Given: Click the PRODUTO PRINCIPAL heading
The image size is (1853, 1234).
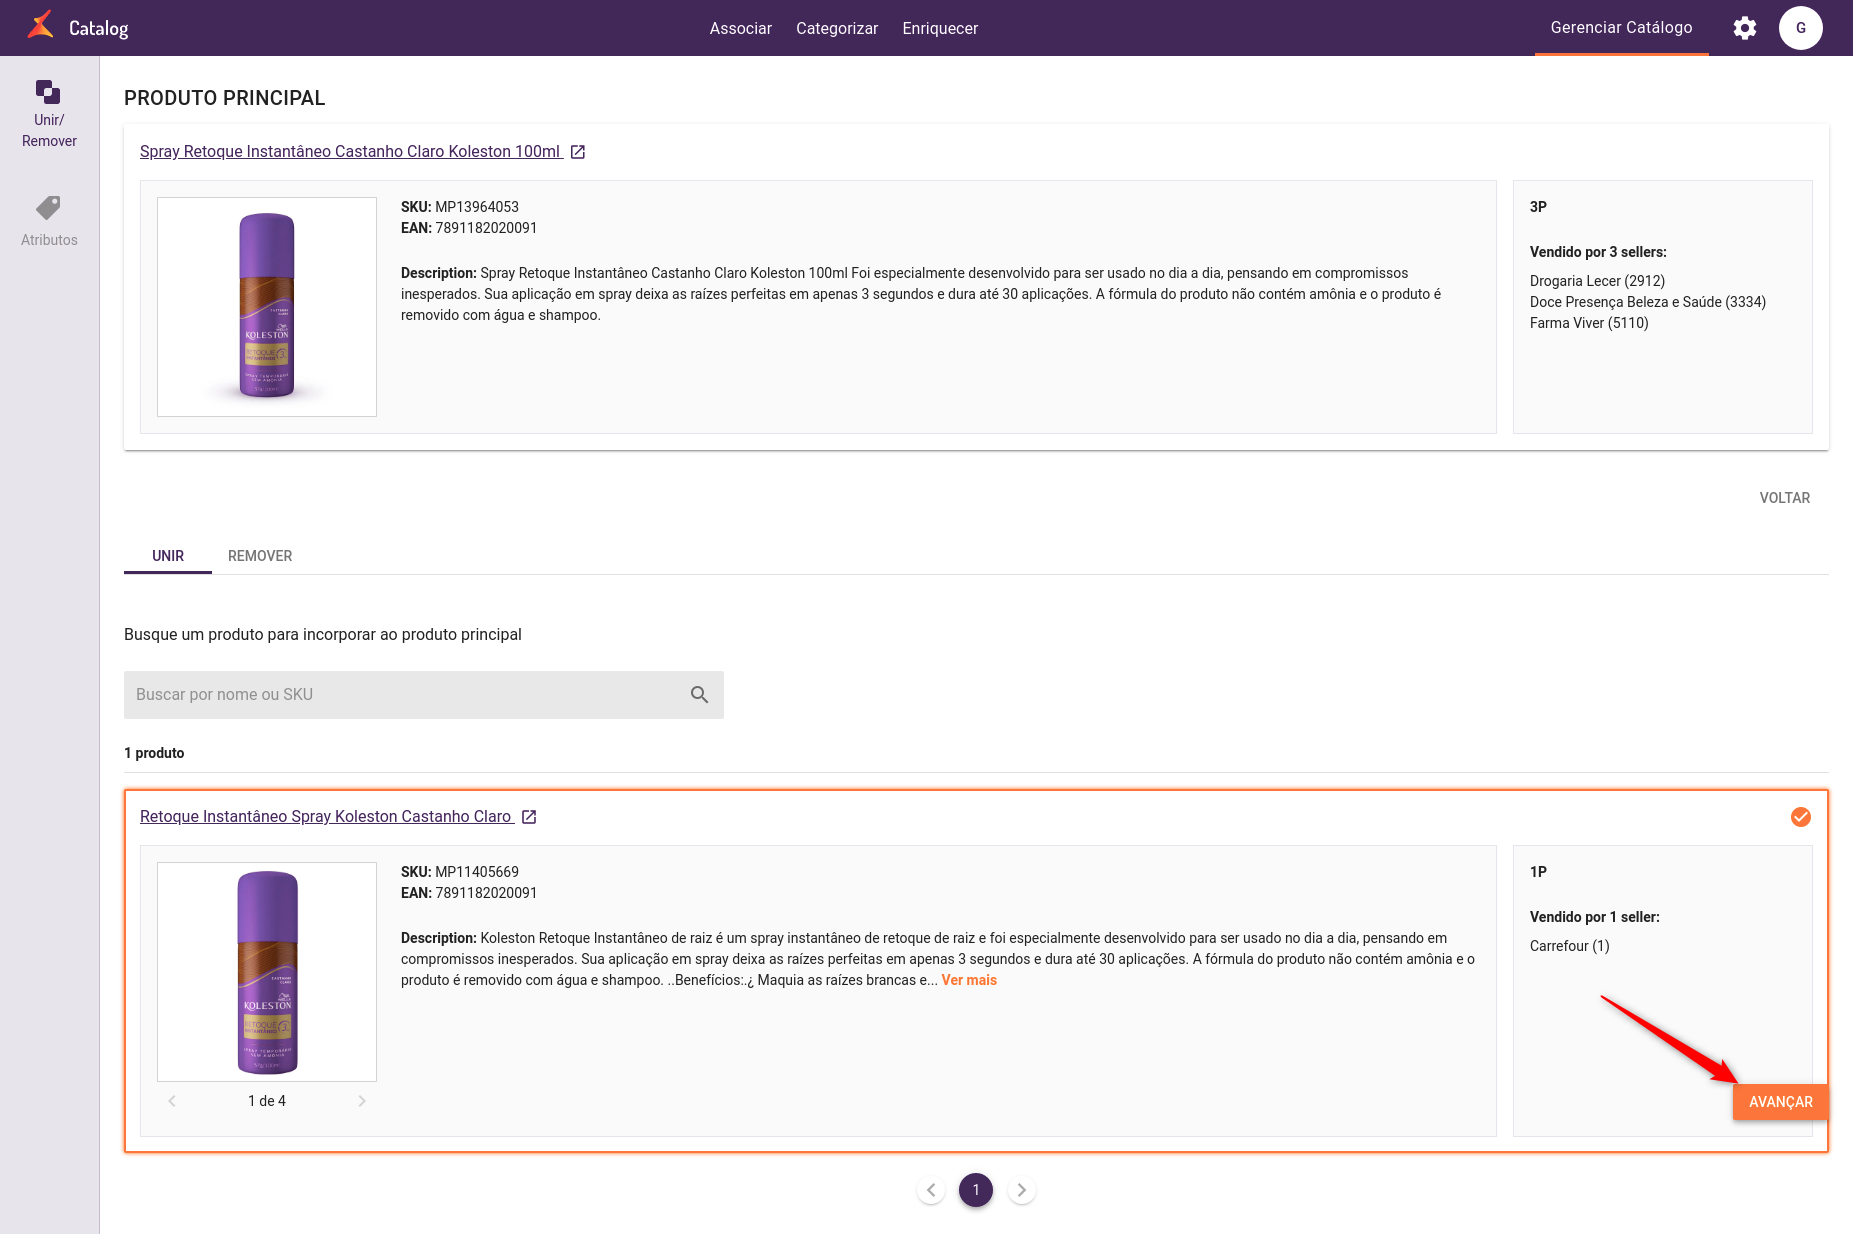Looking at the screenshot, I should (225, 98).
